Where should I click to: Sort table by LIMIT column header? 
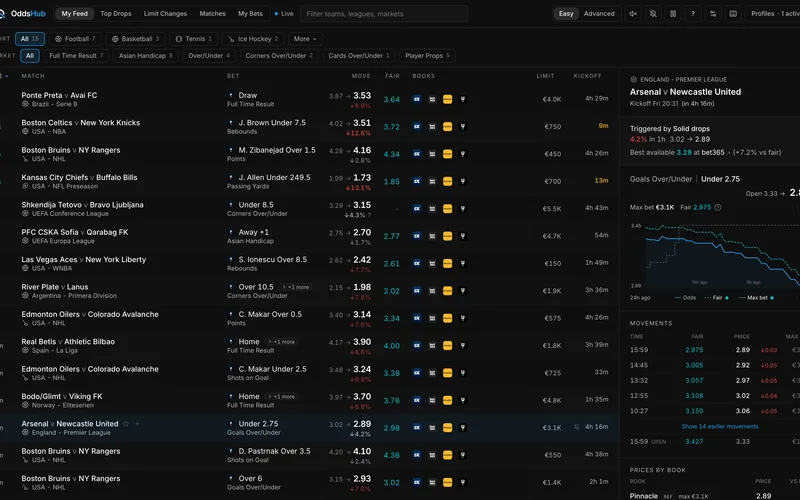click(545, 76)
